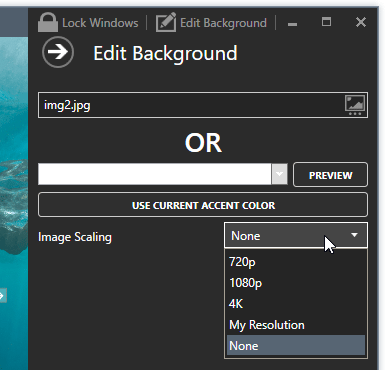Click USE CURRENT ACCENT COLOR button
Screen dimensions: 385x370
[x=203, y=205]
